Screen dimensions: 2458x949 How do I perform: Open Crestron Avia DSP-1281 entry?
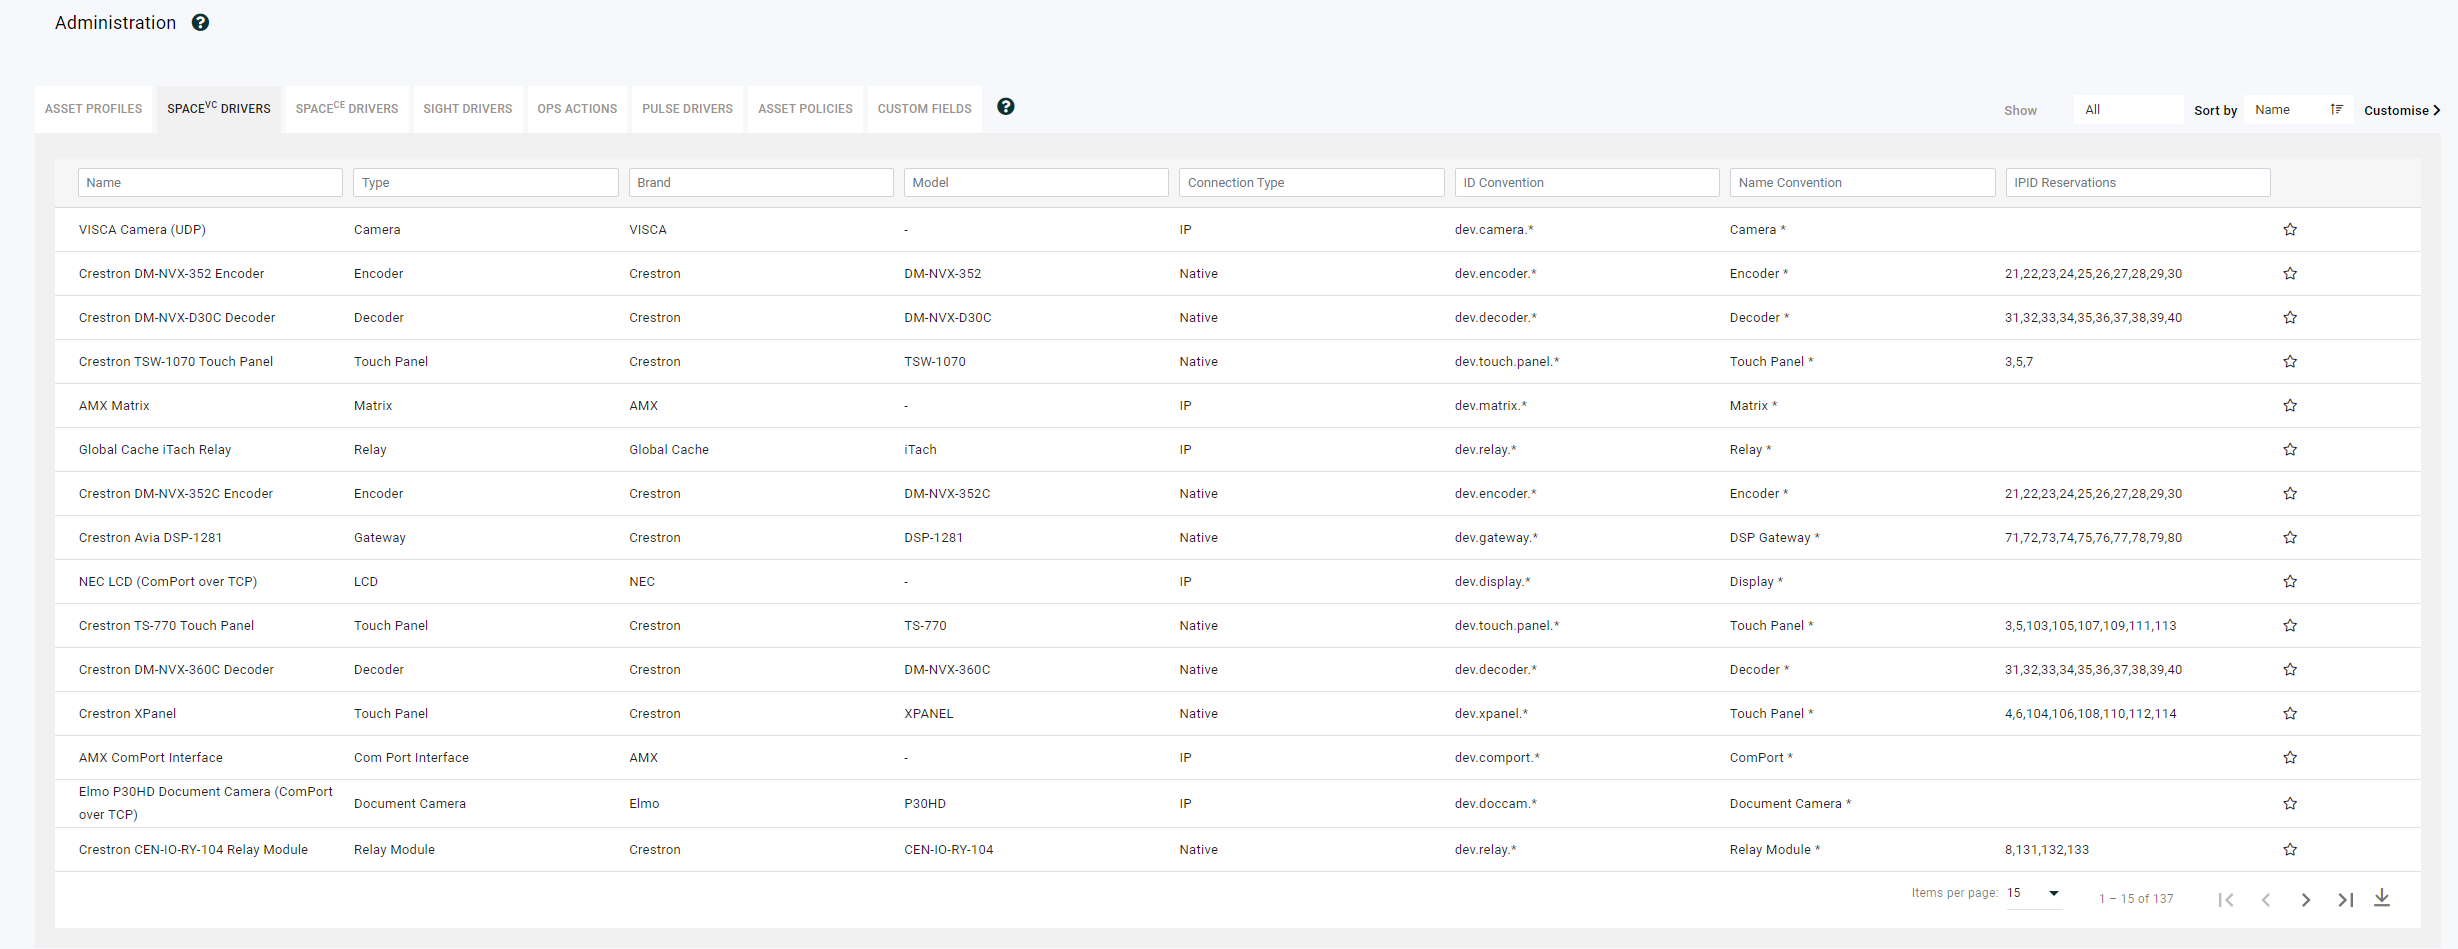tap(150, 537)
